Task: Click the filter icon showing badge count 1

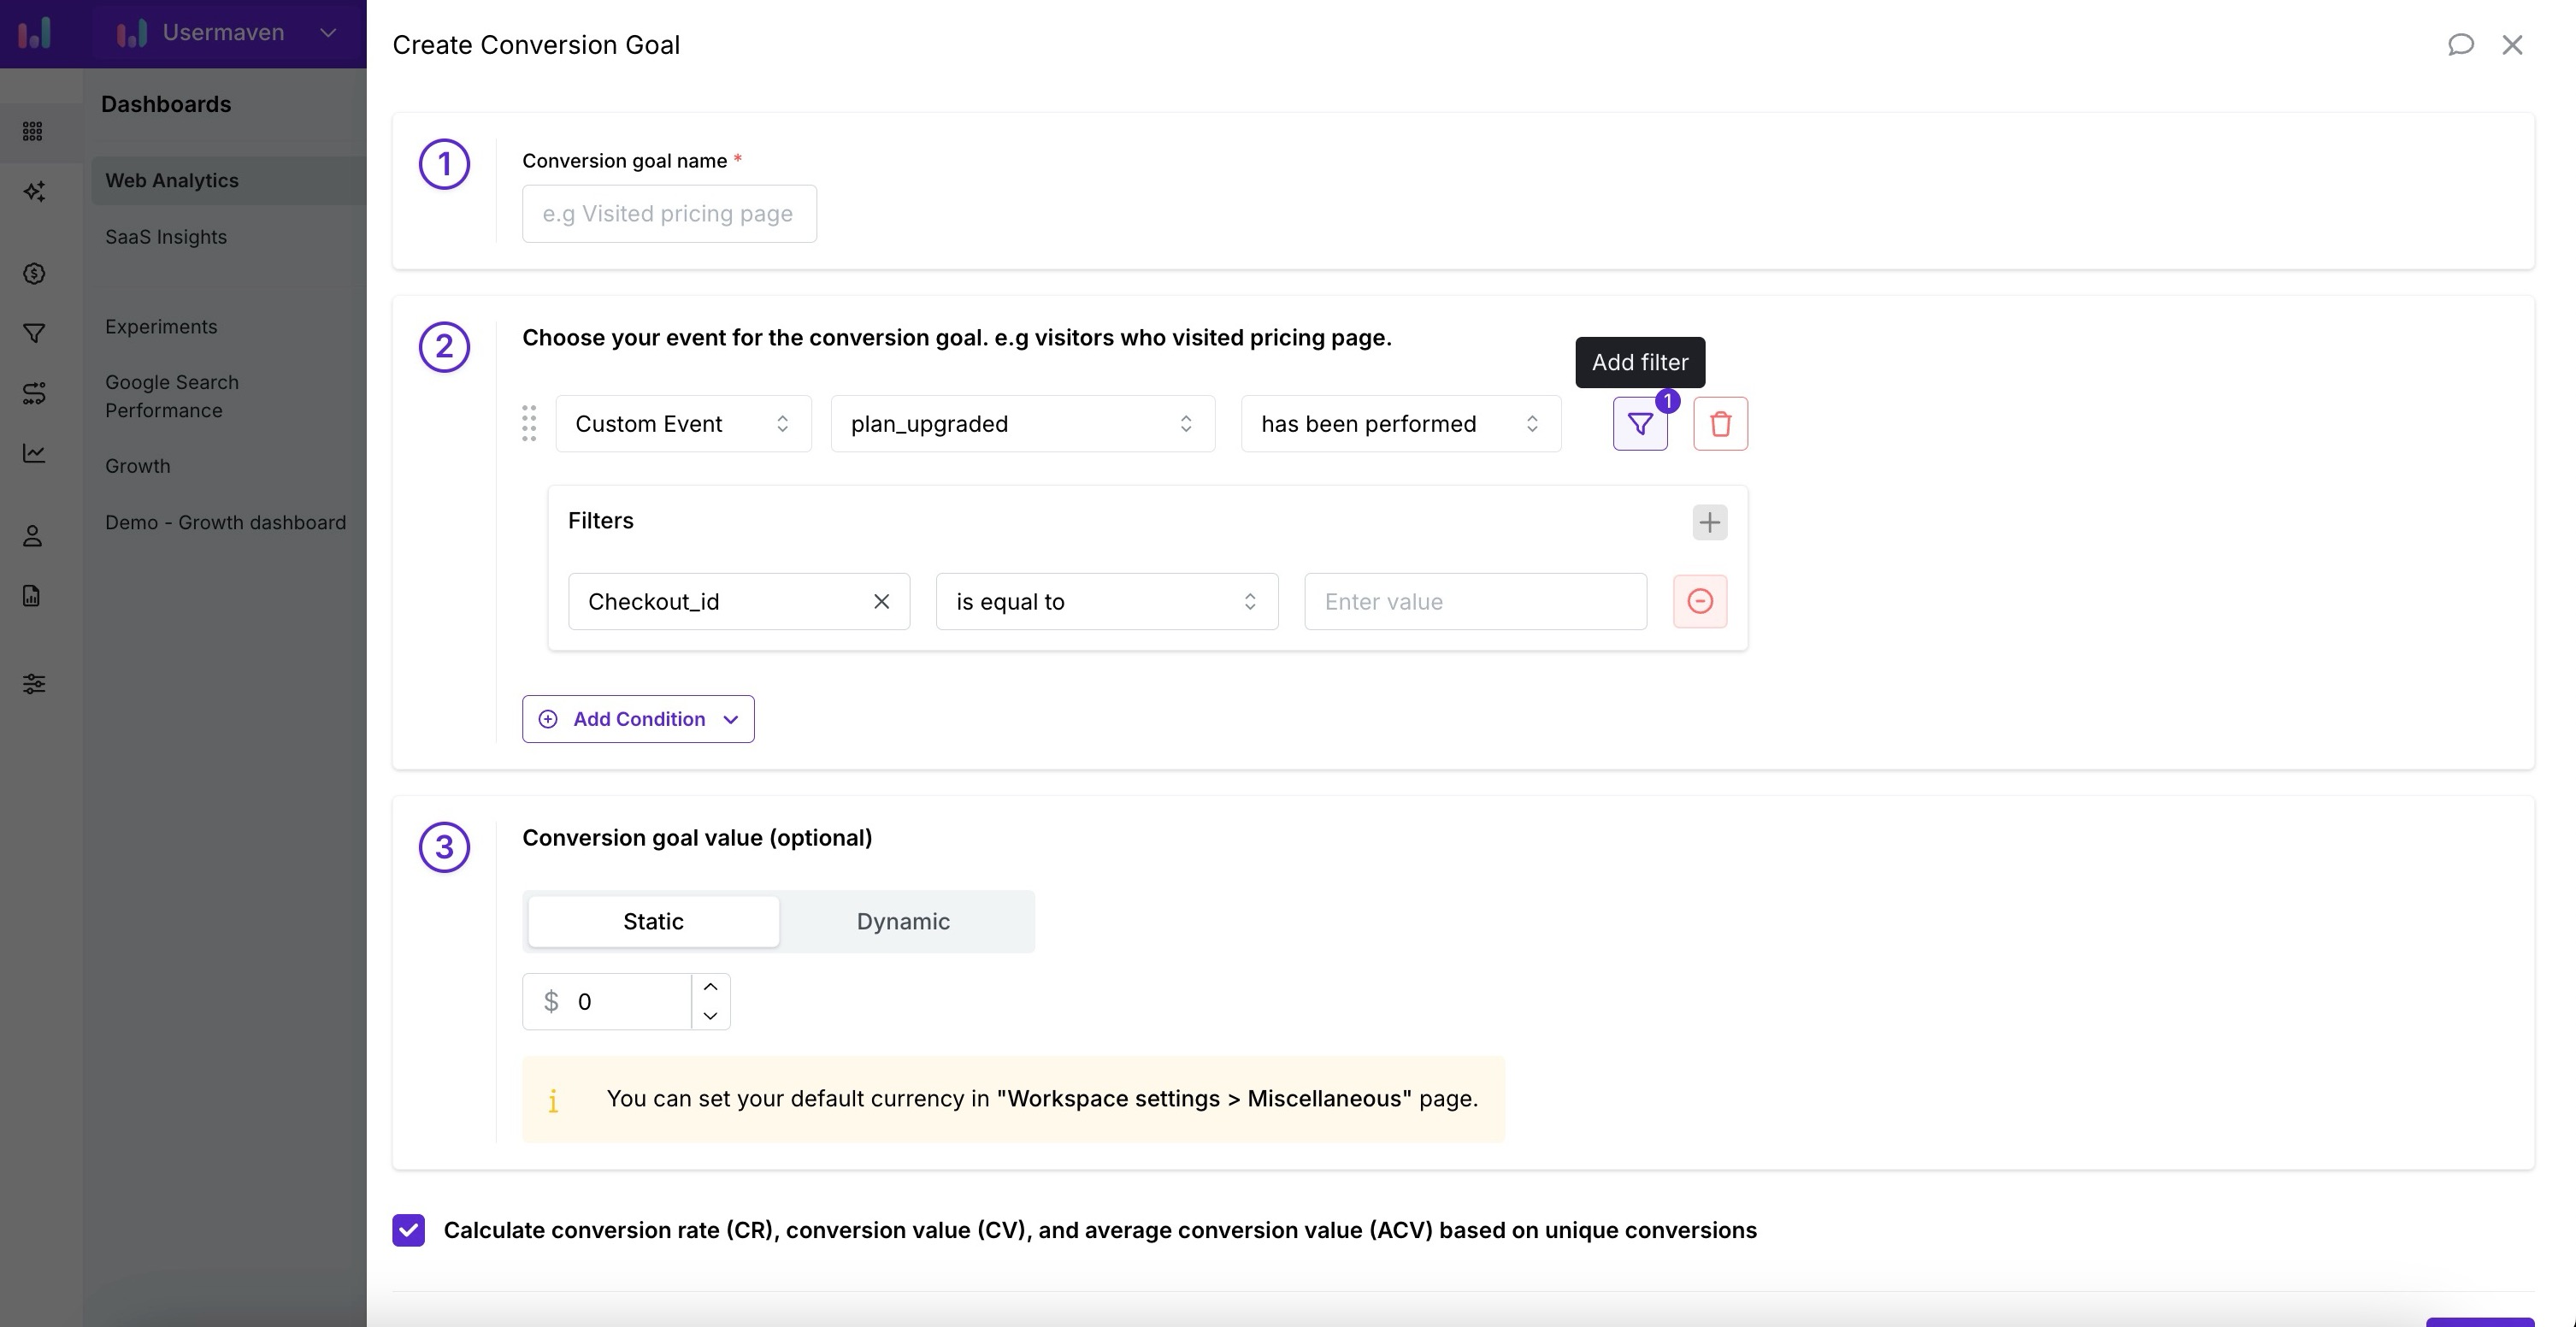Action: (1639, 423)
